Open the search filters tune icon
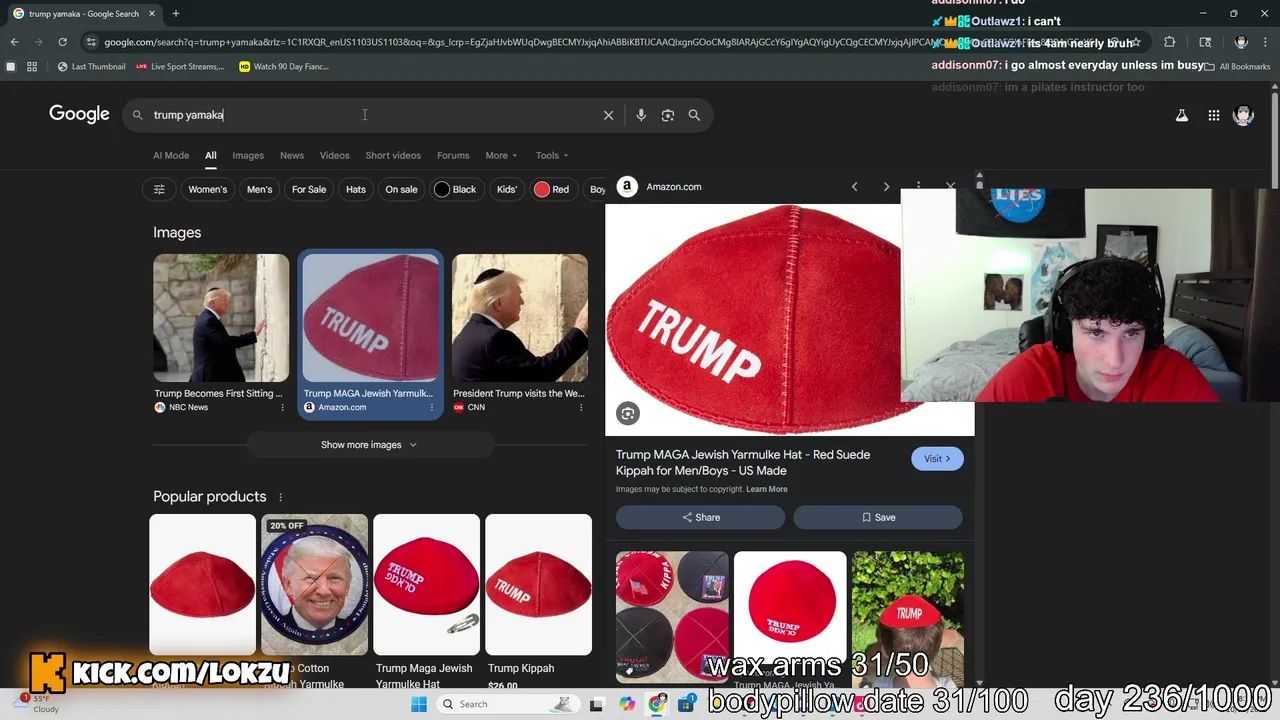Image resolution: width=1280 pixels, height=720 pixels. [159, 189]
